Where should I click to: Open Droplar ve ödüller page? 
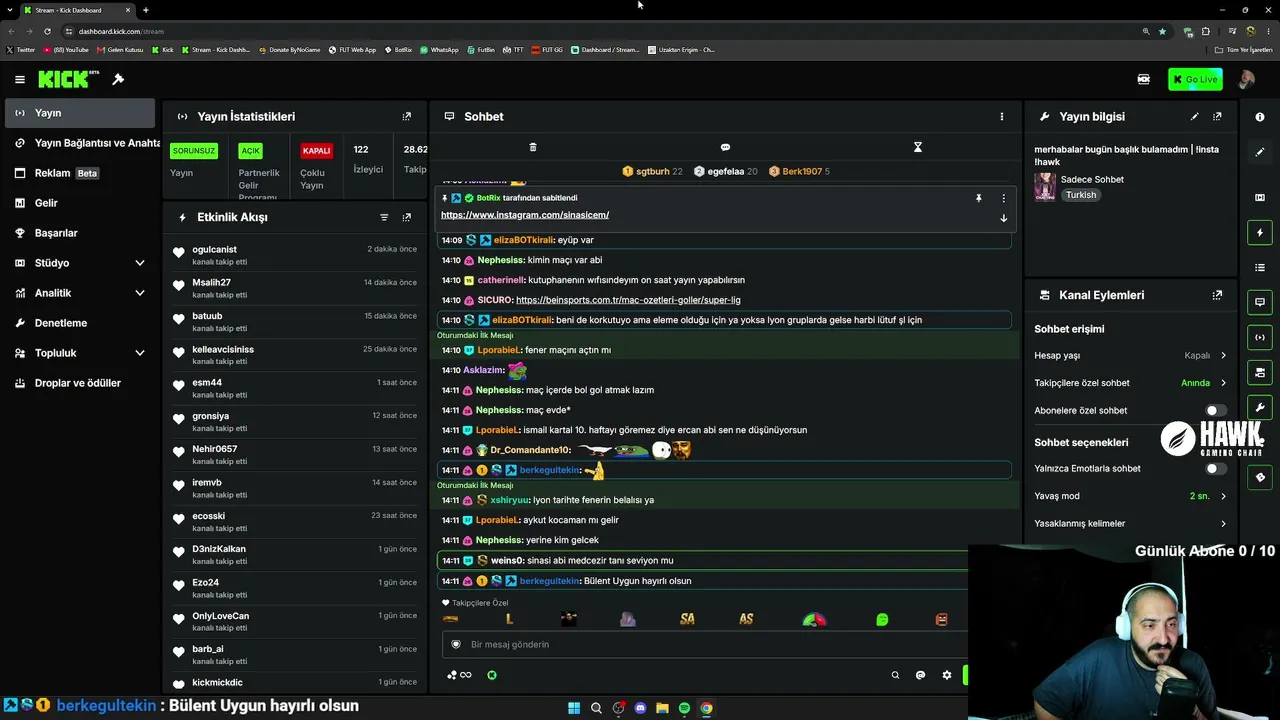click(79, 383)
